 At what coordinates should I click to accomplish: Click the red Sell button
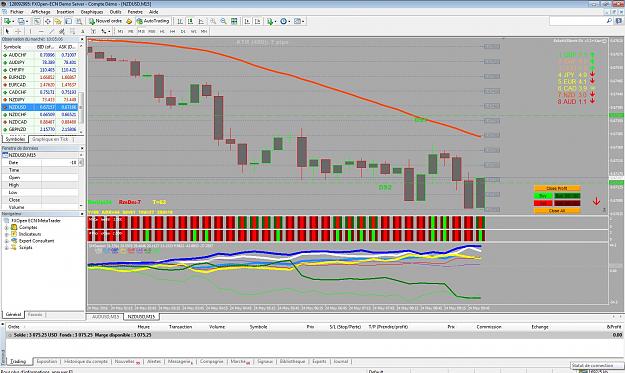(x=543, y=203)
